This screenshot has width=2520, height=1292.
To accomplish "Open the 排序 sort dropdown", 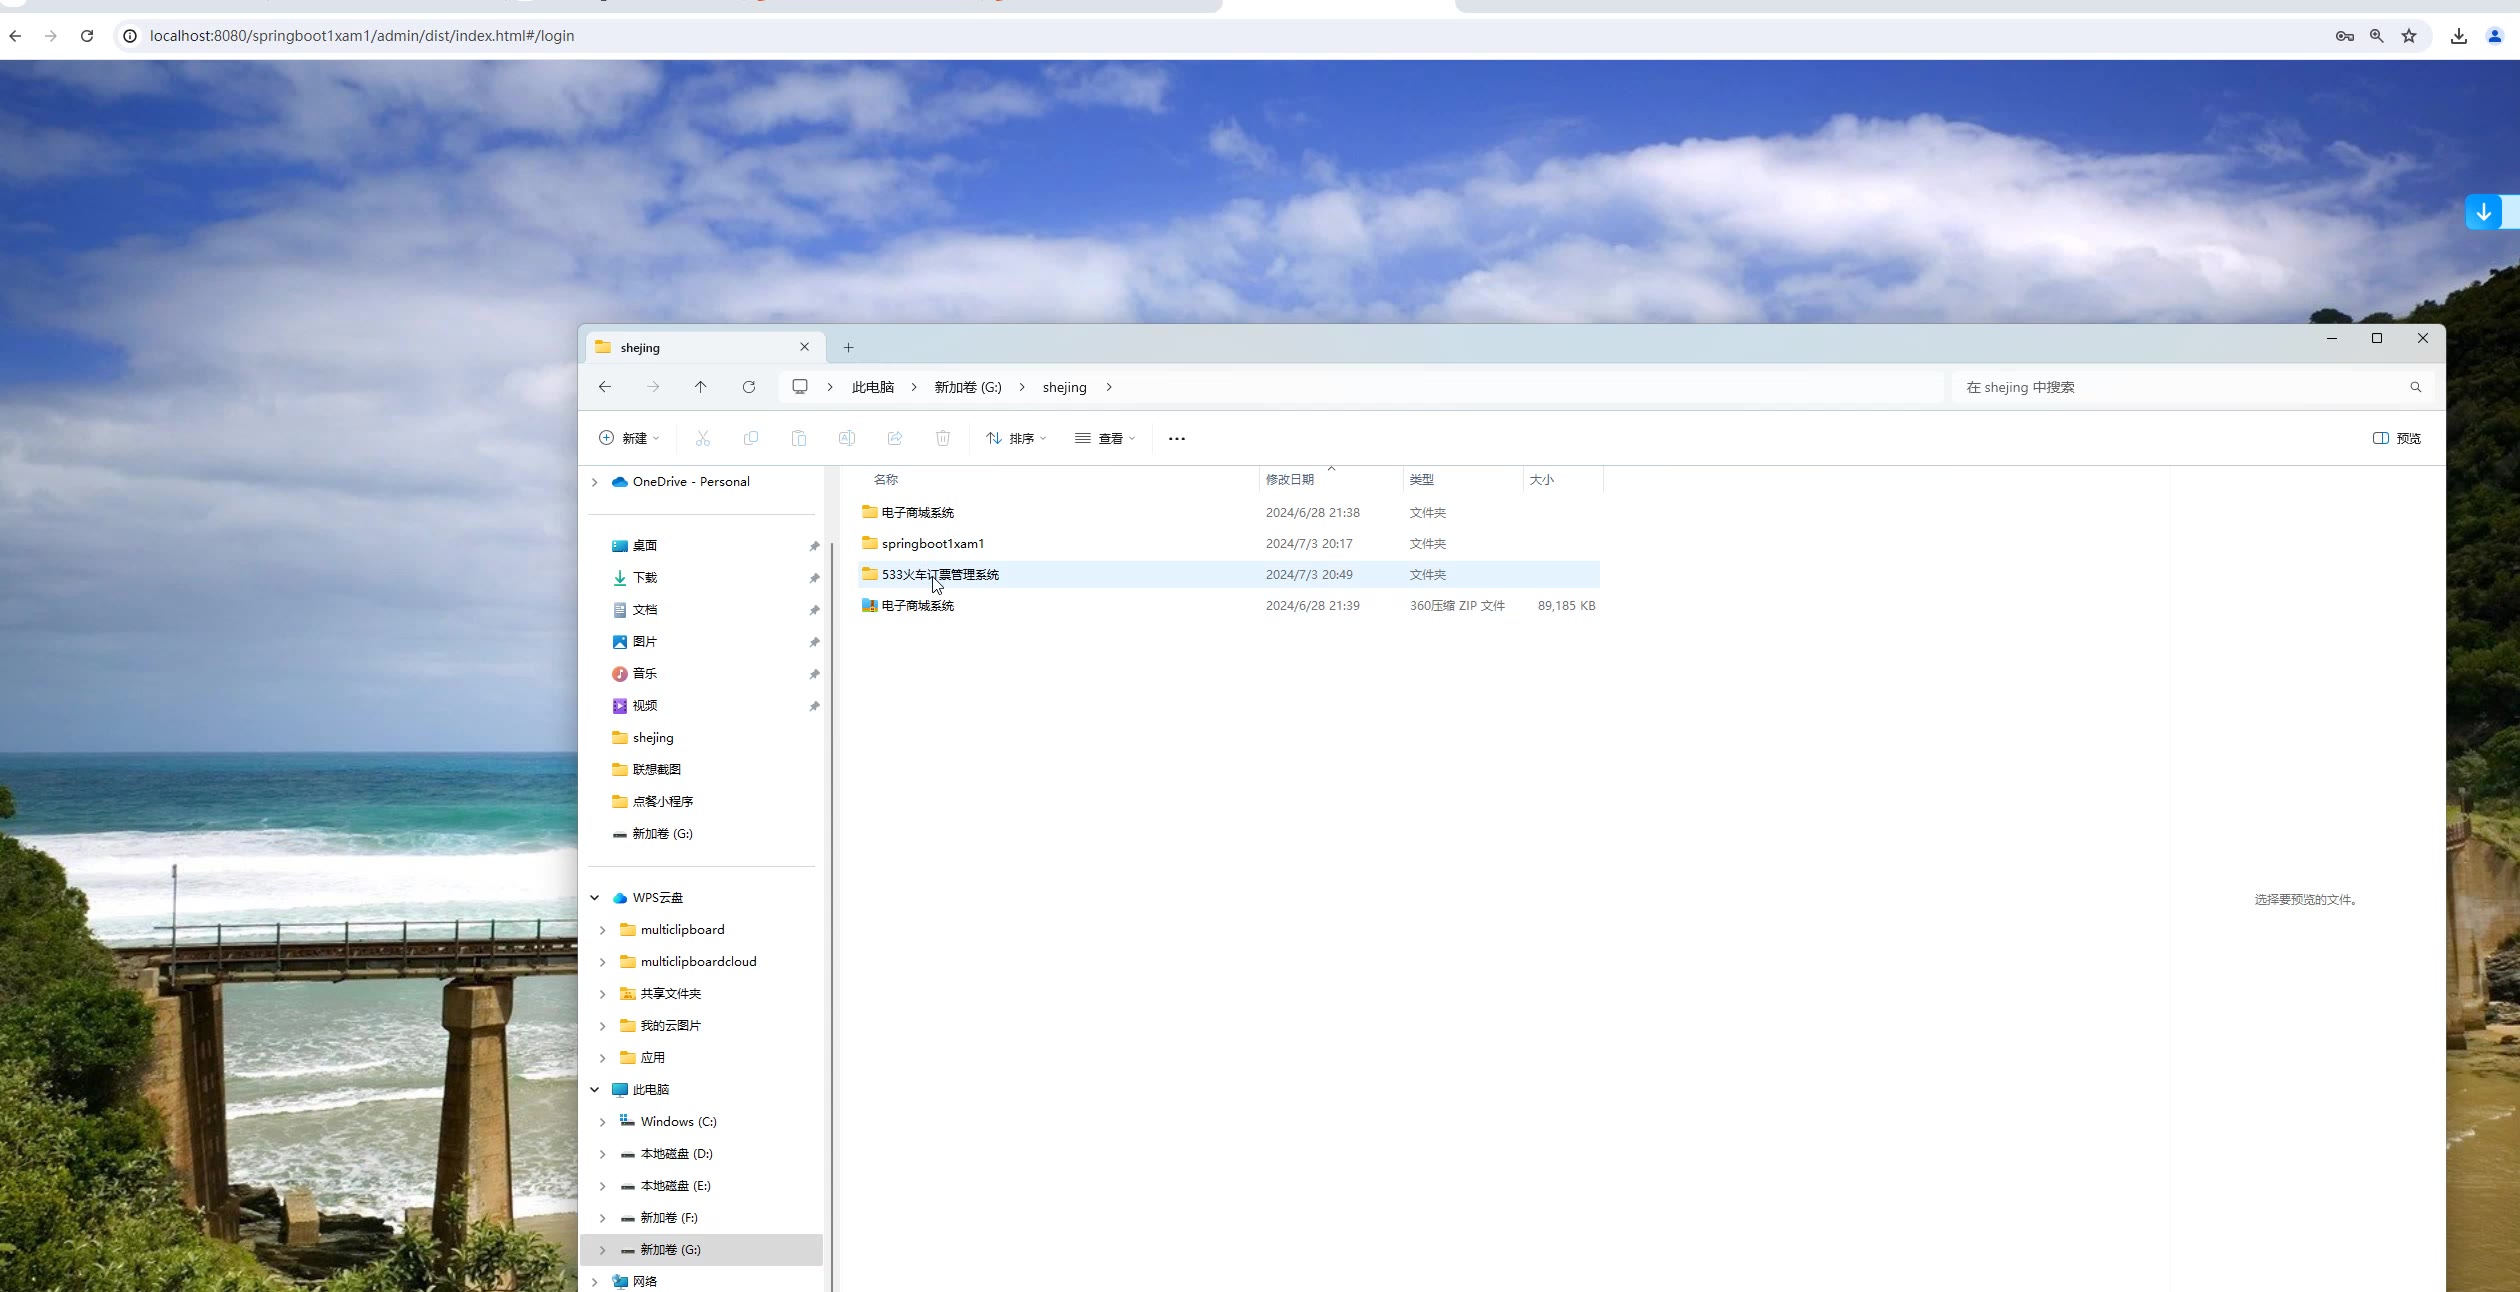I will (x=1016, y=438).
